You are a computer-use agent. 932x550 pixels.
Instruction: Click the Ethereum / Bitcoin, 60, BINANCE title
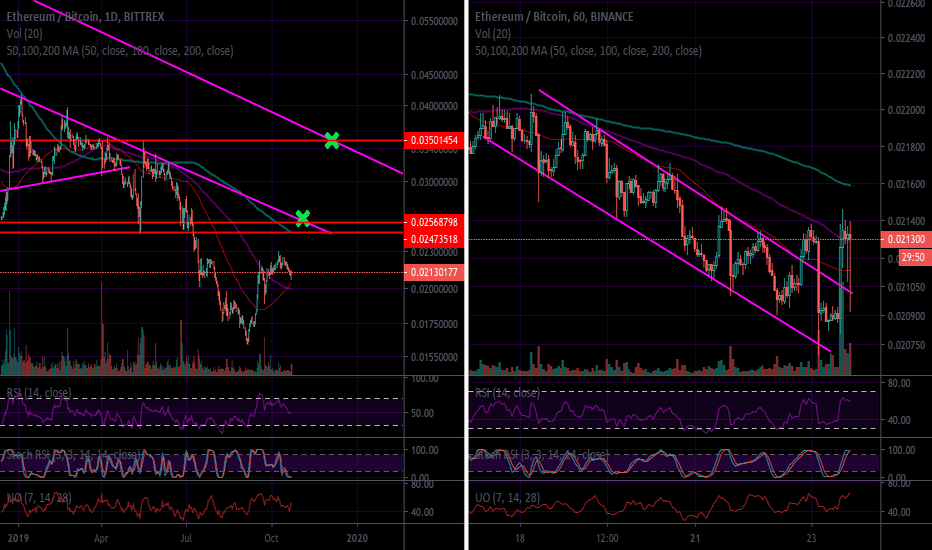click(x=554, y=17)
